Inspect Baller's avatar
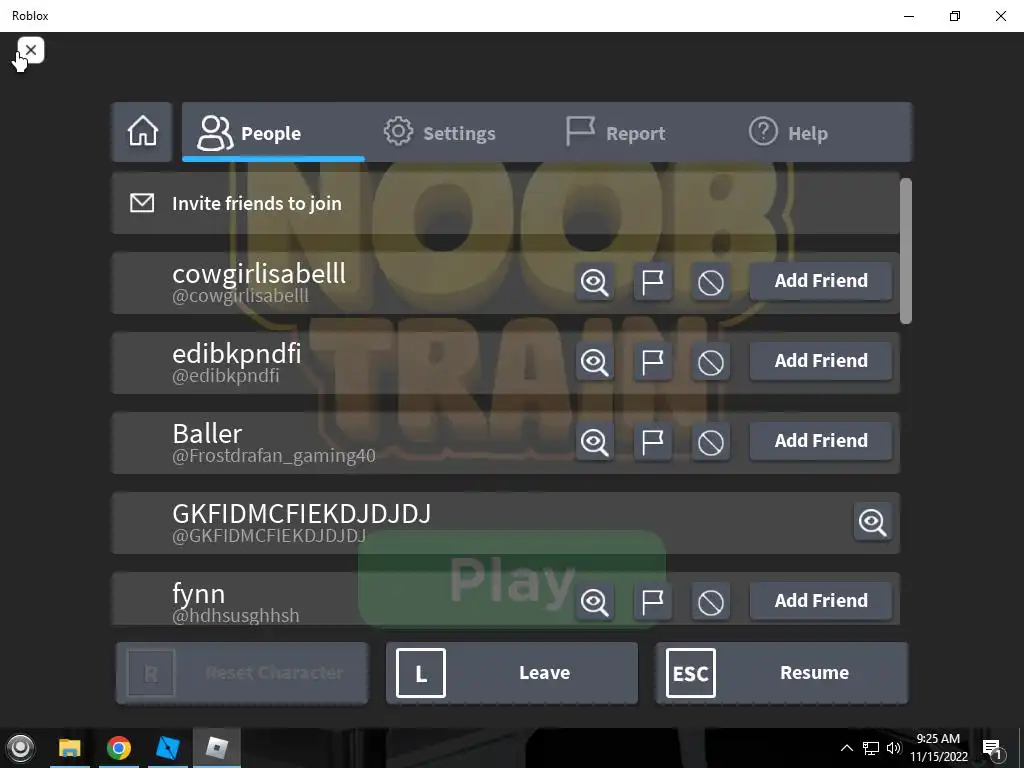This screenshot has height=768, width=1024. point(594,442)
